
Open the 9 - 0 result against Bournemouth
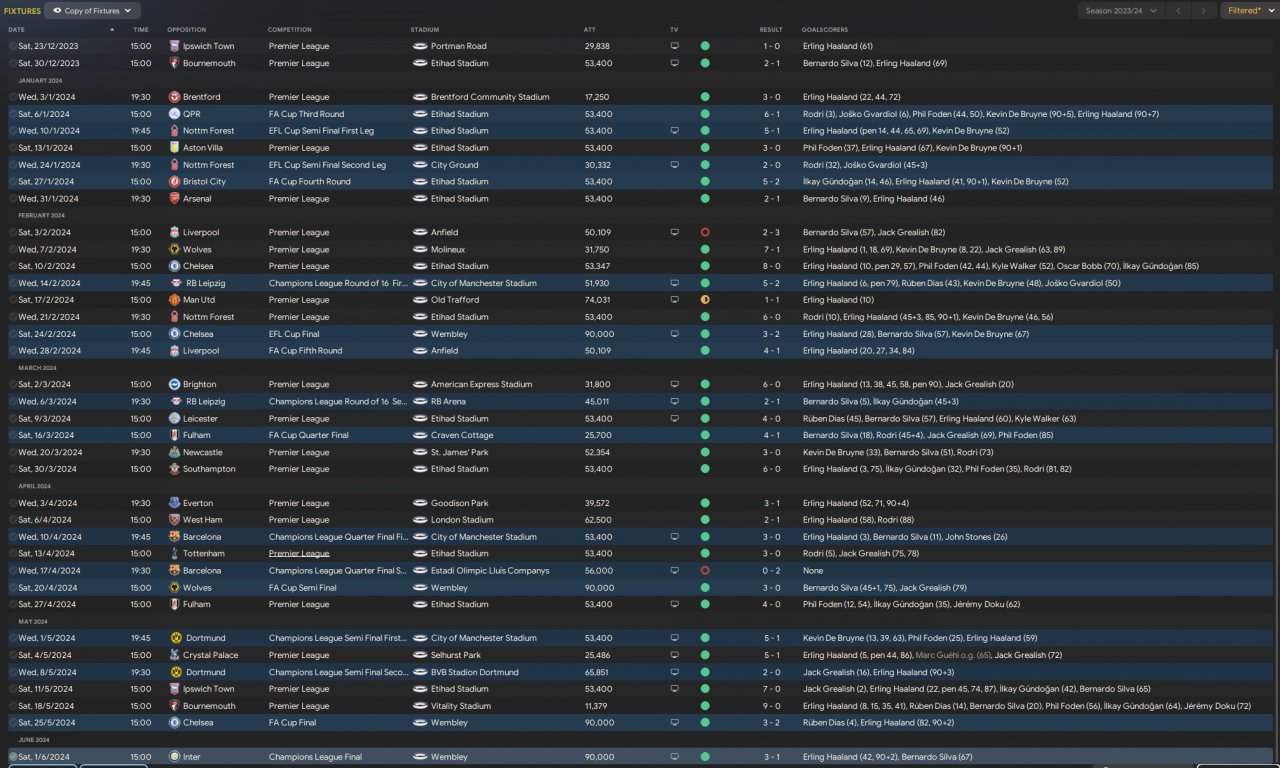pos(771,706)
